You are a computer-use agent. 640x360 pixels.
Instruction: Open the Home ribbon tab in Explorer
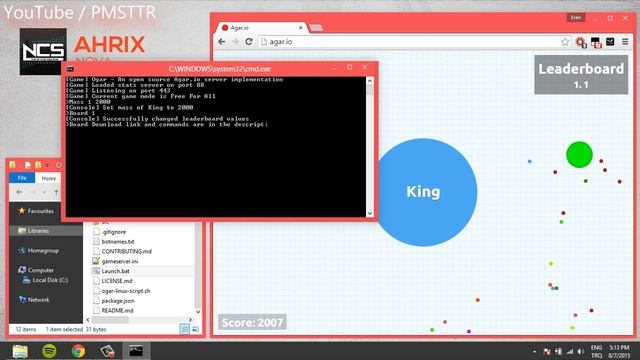click(x=48, y=178)
